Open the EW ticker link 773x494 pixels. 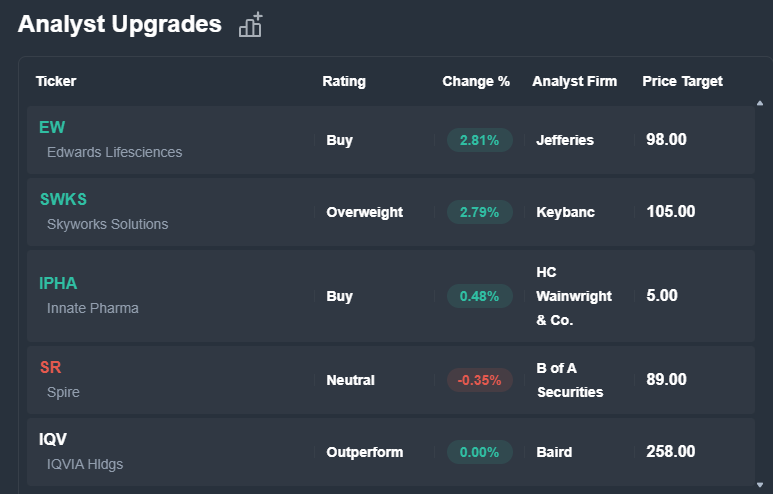click(x=52, y=127)
